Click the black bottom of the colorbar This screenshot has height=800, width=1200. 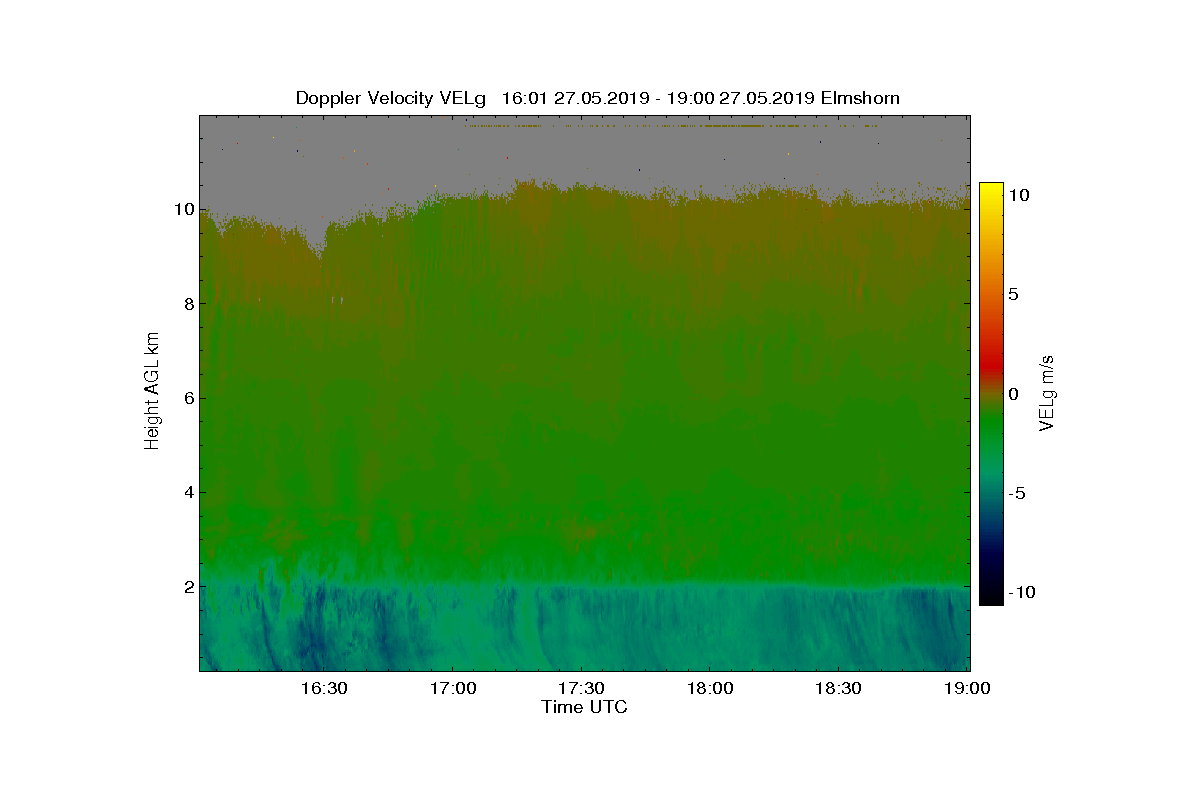(990, 596)
